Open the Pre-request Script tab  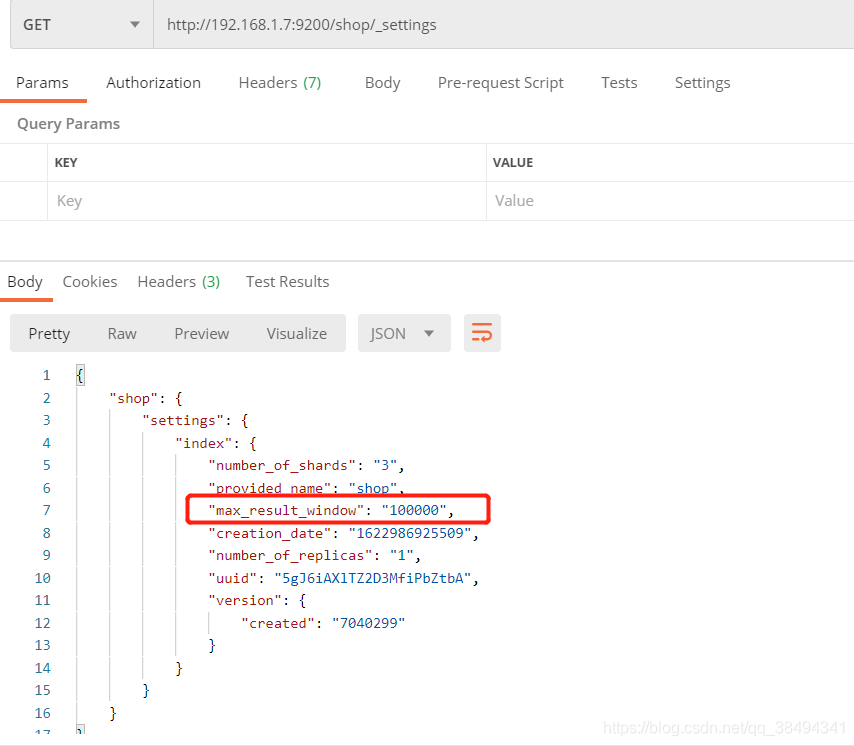500,83
